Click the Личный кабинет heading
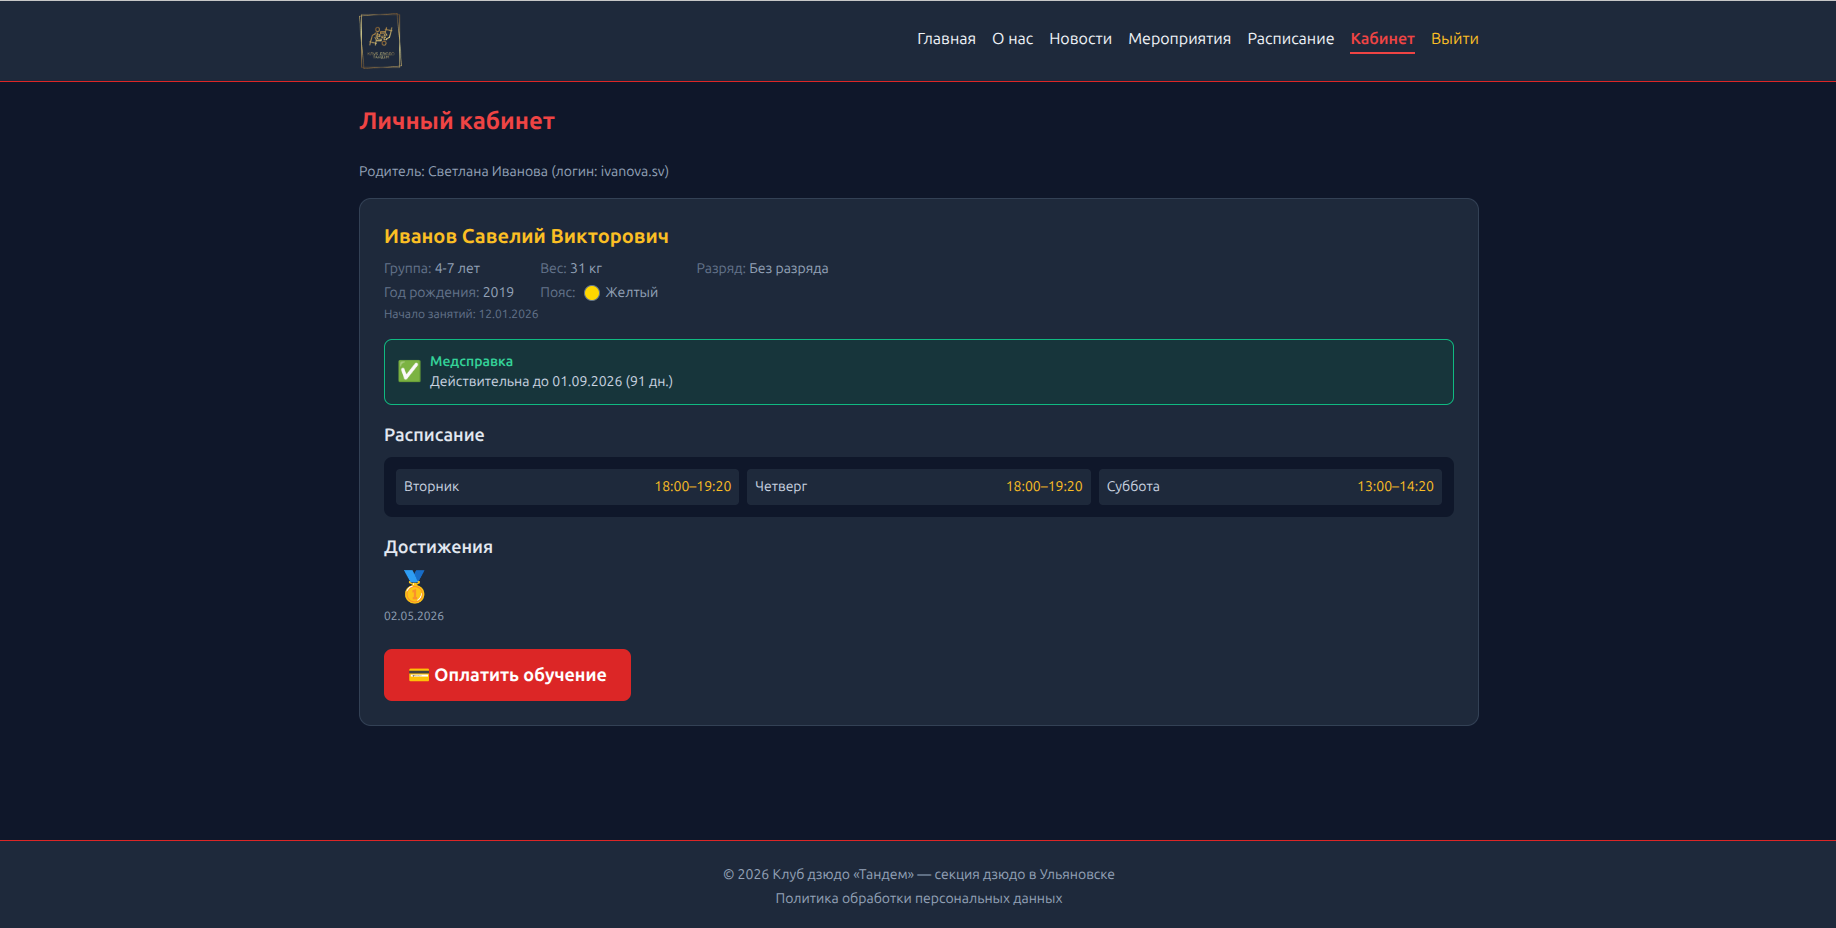The height and width of the screenshot is (928, 1836). (x=457, y=121)
